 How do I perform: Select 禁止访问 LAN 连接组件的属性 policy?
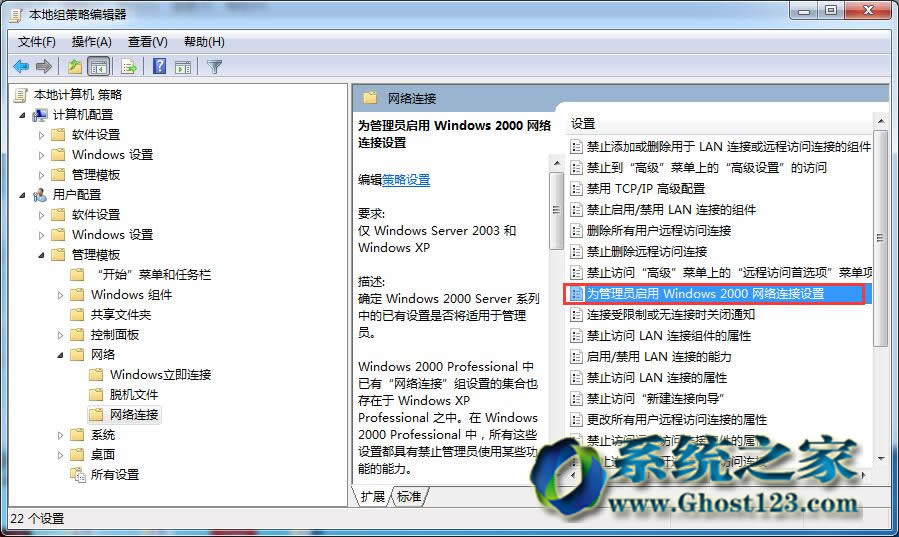(669, 336)
